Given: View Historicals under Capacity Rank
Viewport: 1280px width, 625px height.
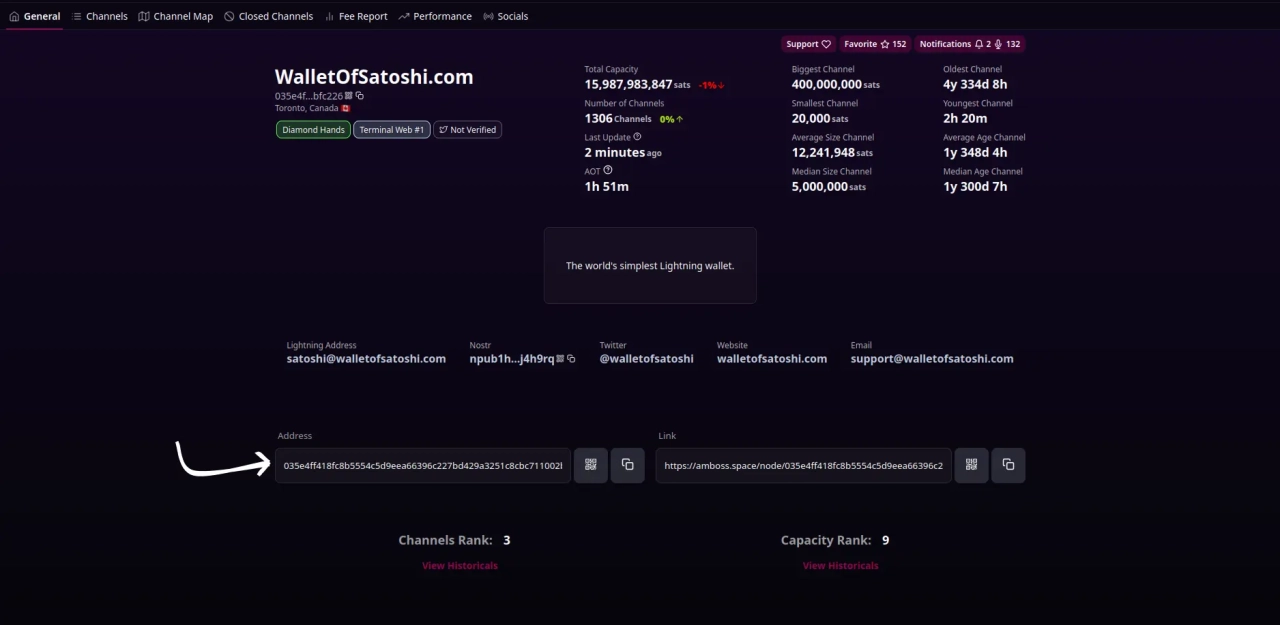Looking at the screenshot, I should pyautogui.click(x=840, y=566).
